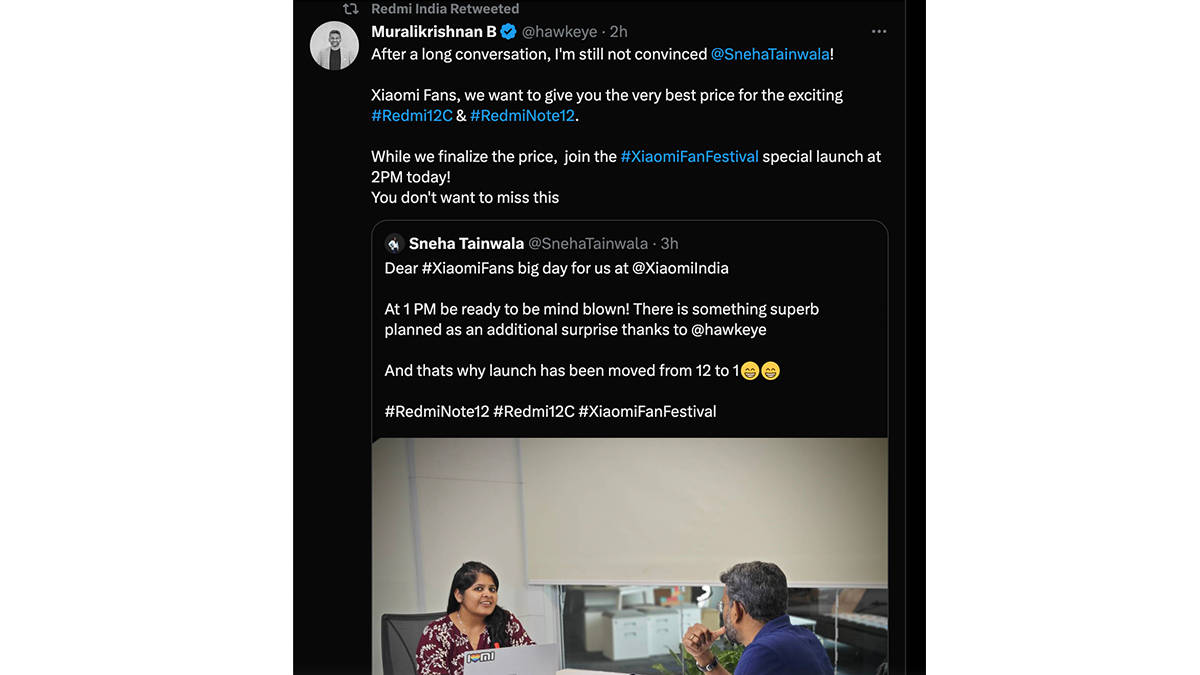Click the grinning emojis in quoted tweet
This screenshot has height=675, width=1200.
pyautogui.click(x=760, y=371)
